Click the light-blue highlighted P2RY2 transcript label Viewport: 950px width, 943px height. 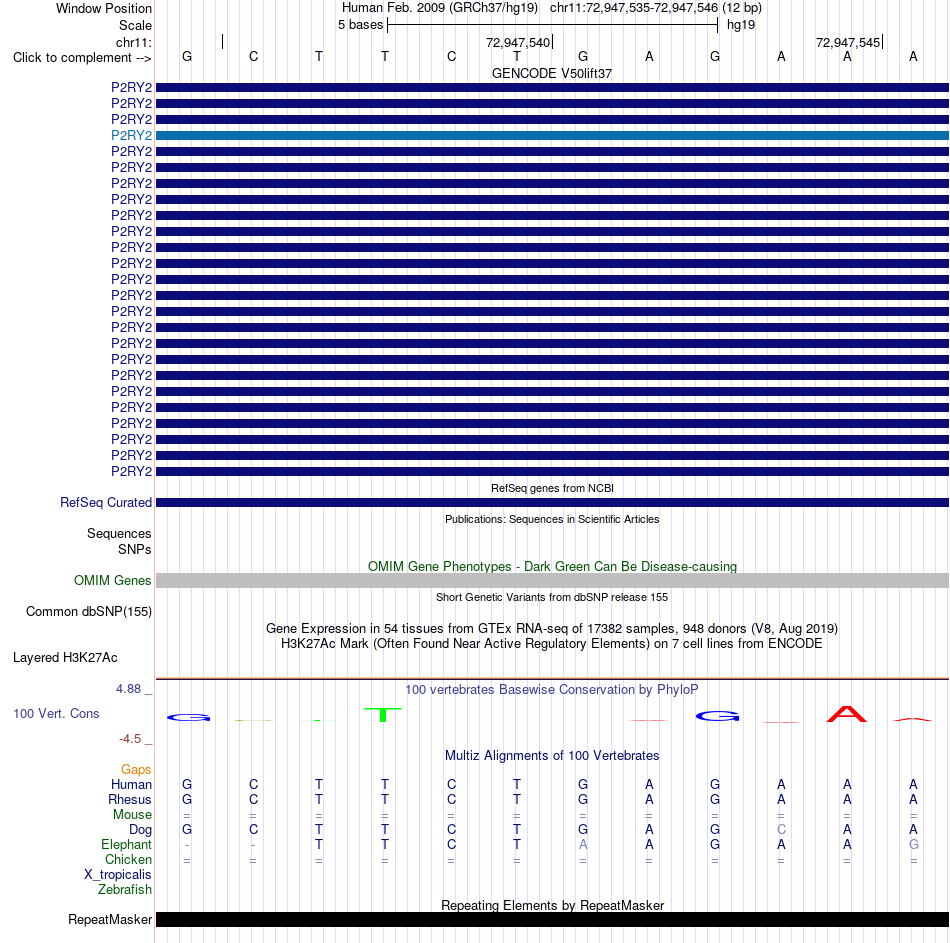131,135
